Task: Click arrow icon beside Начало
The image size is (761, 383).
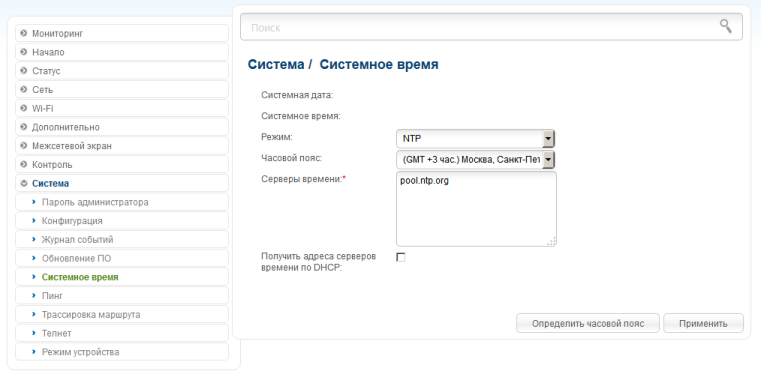Action: tap(24, 52)
